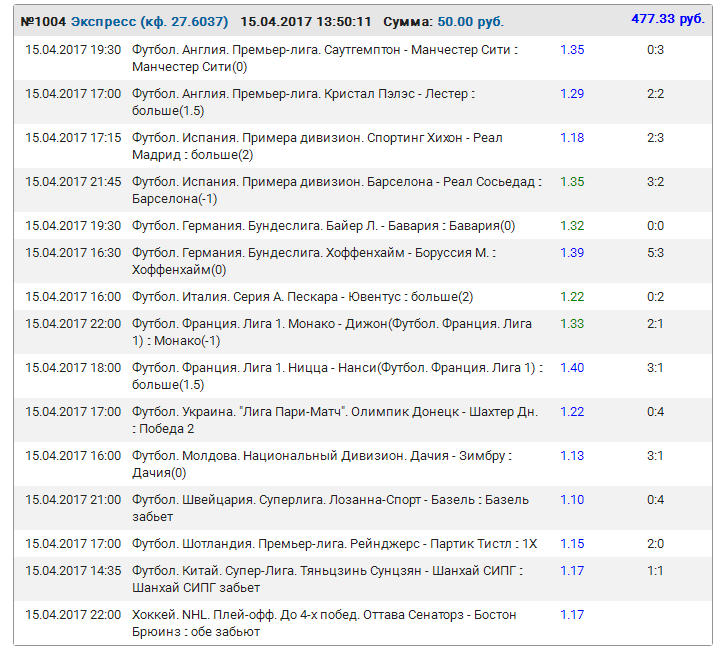Click score 3:1 in the Дачия row
The image size is (722, 656).
coord(655,456)
